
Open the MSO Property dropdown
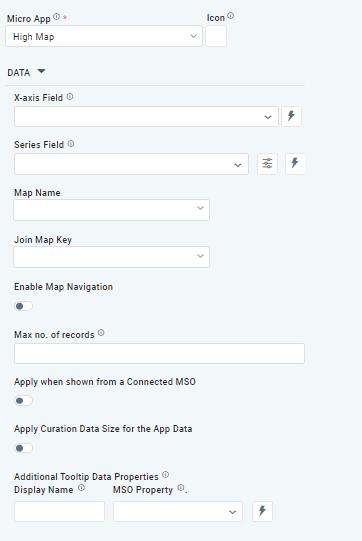pos(178,511)
